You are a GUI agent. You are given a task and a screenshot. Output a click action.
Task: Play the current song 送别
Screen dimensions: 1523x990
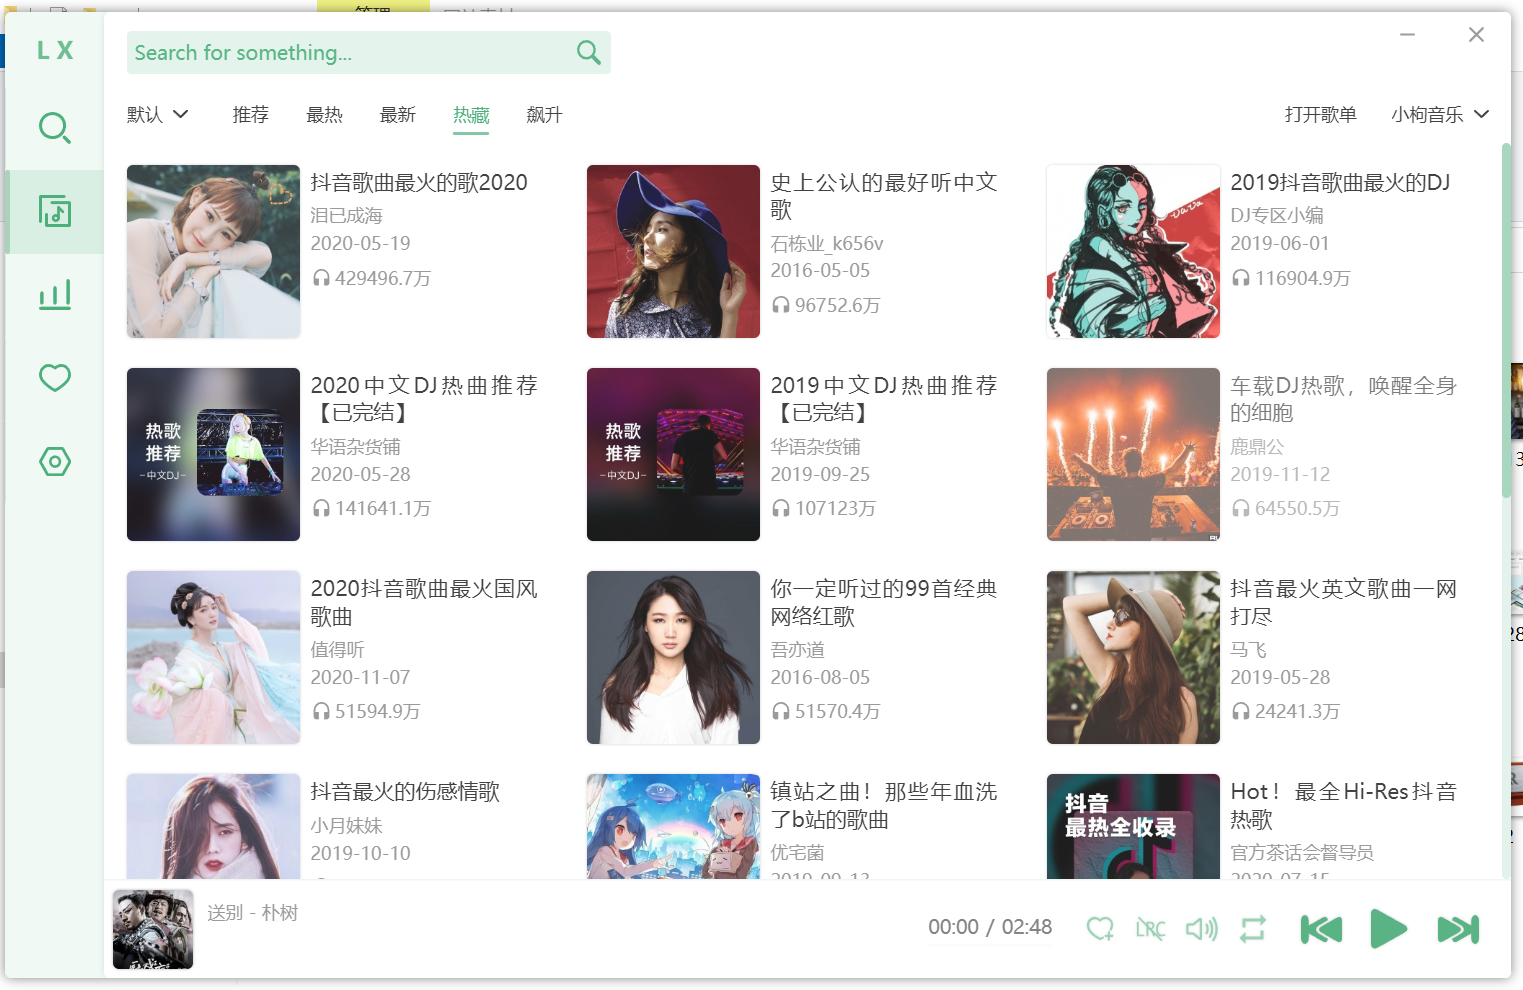point(1387,929)
